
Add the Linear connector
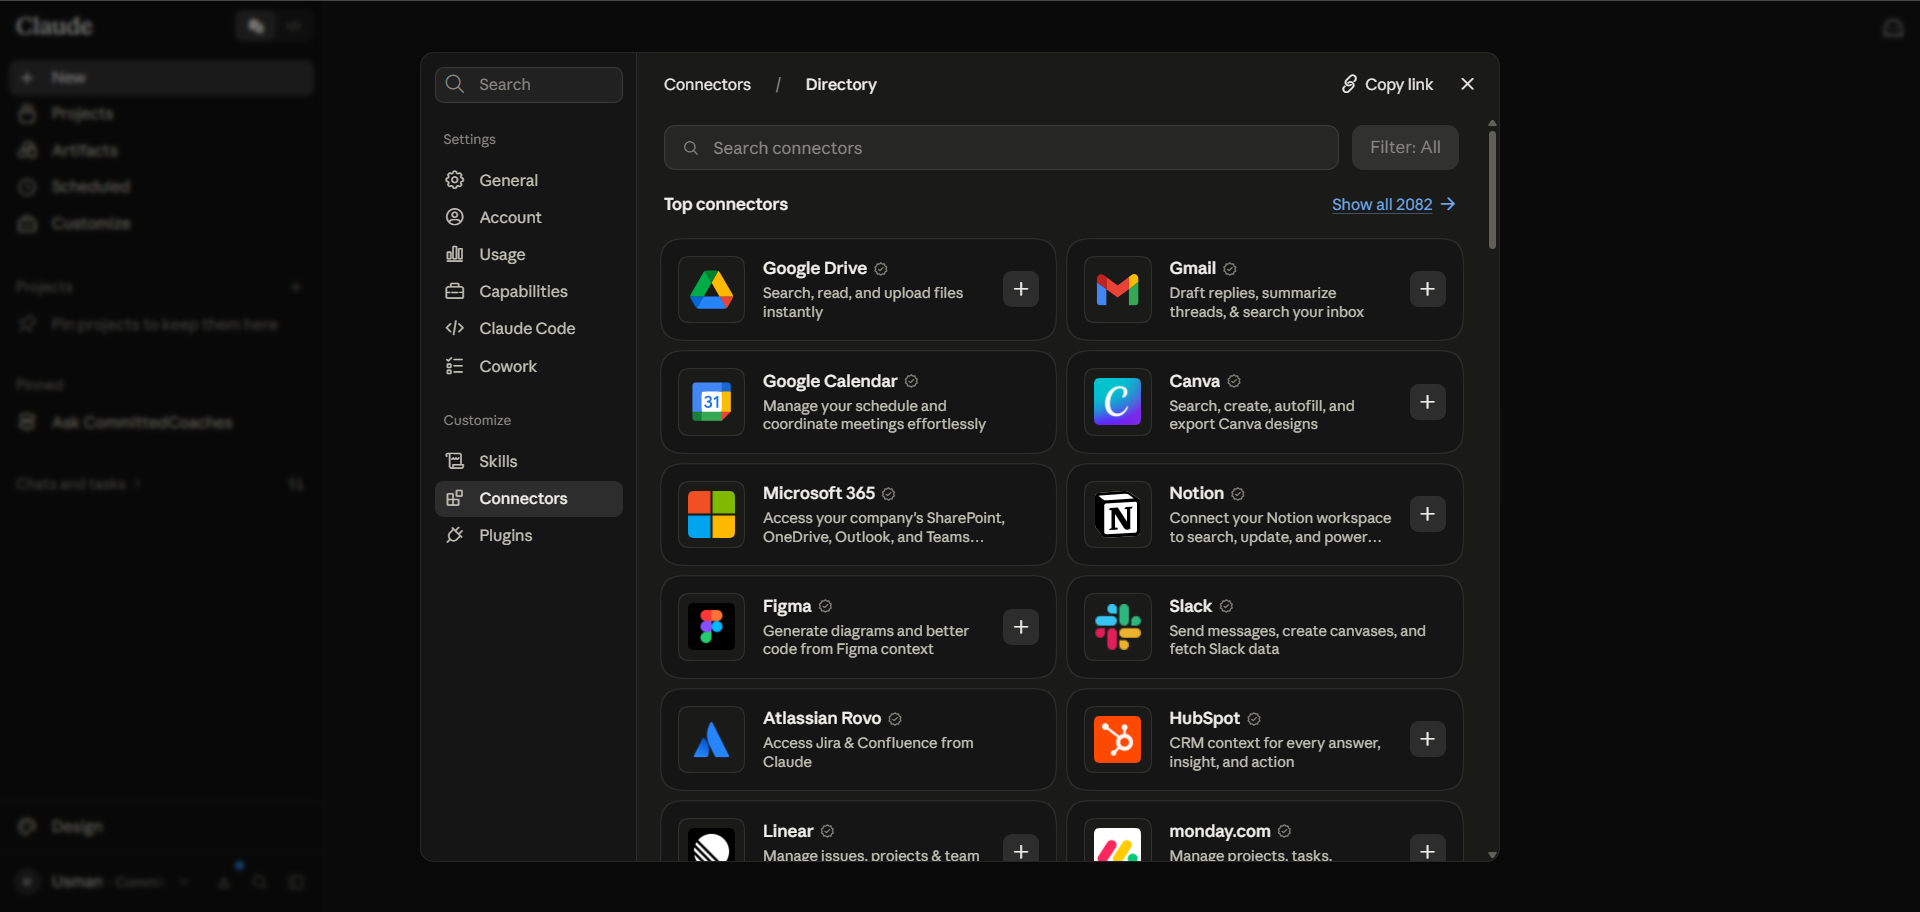[x=1021, y=850]
